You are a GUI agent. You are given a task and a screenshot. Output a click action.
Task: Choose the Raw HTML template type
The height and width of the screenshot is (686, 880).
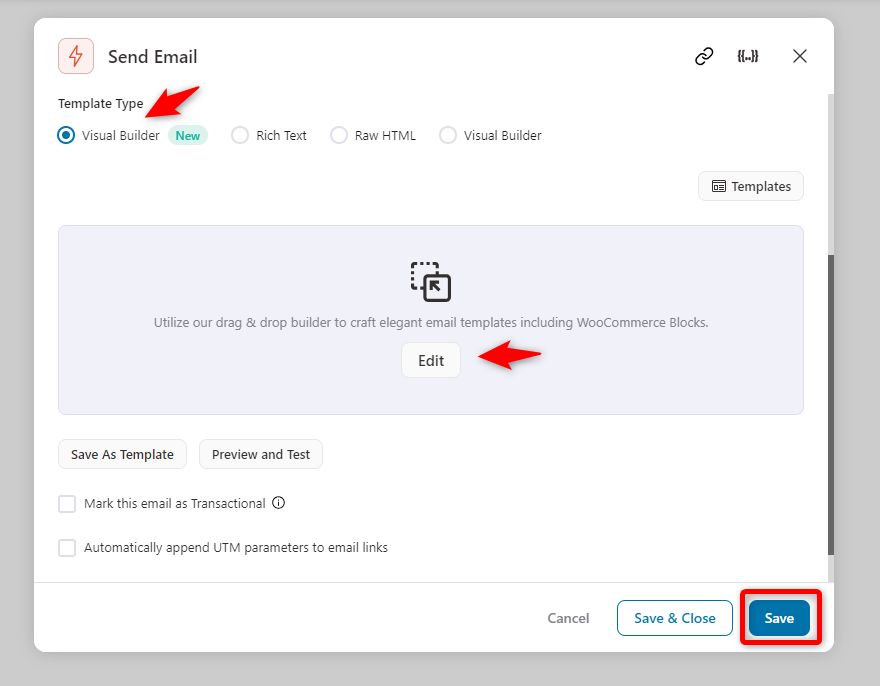tap(339, 135)
